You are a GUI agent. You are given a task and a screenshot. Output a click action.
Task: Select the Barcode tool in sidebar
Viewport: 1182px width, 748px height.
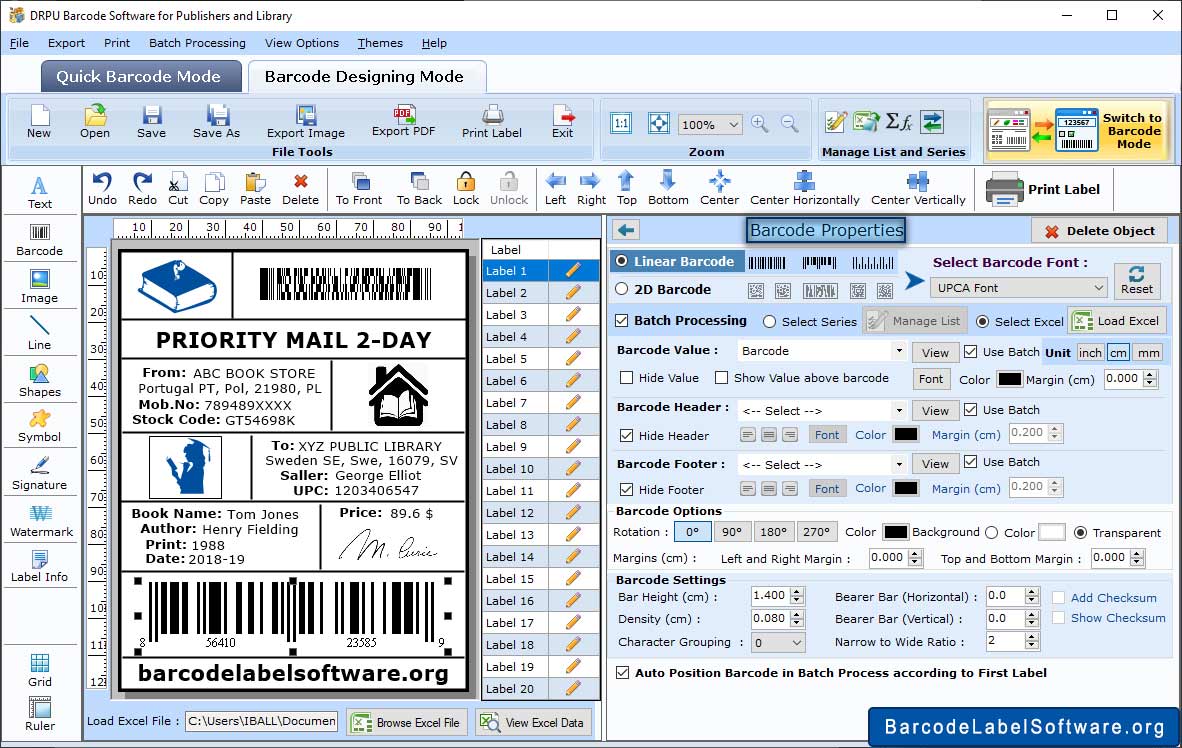[x=39, y=240]
